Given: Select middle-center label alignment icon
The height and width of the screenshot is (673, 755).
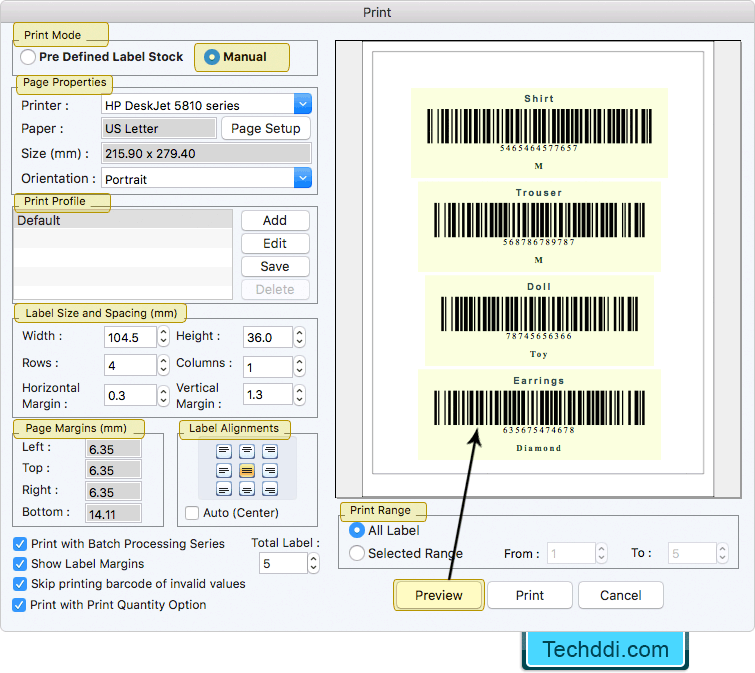Looking at the screenshot, I should tap(247, 470).
